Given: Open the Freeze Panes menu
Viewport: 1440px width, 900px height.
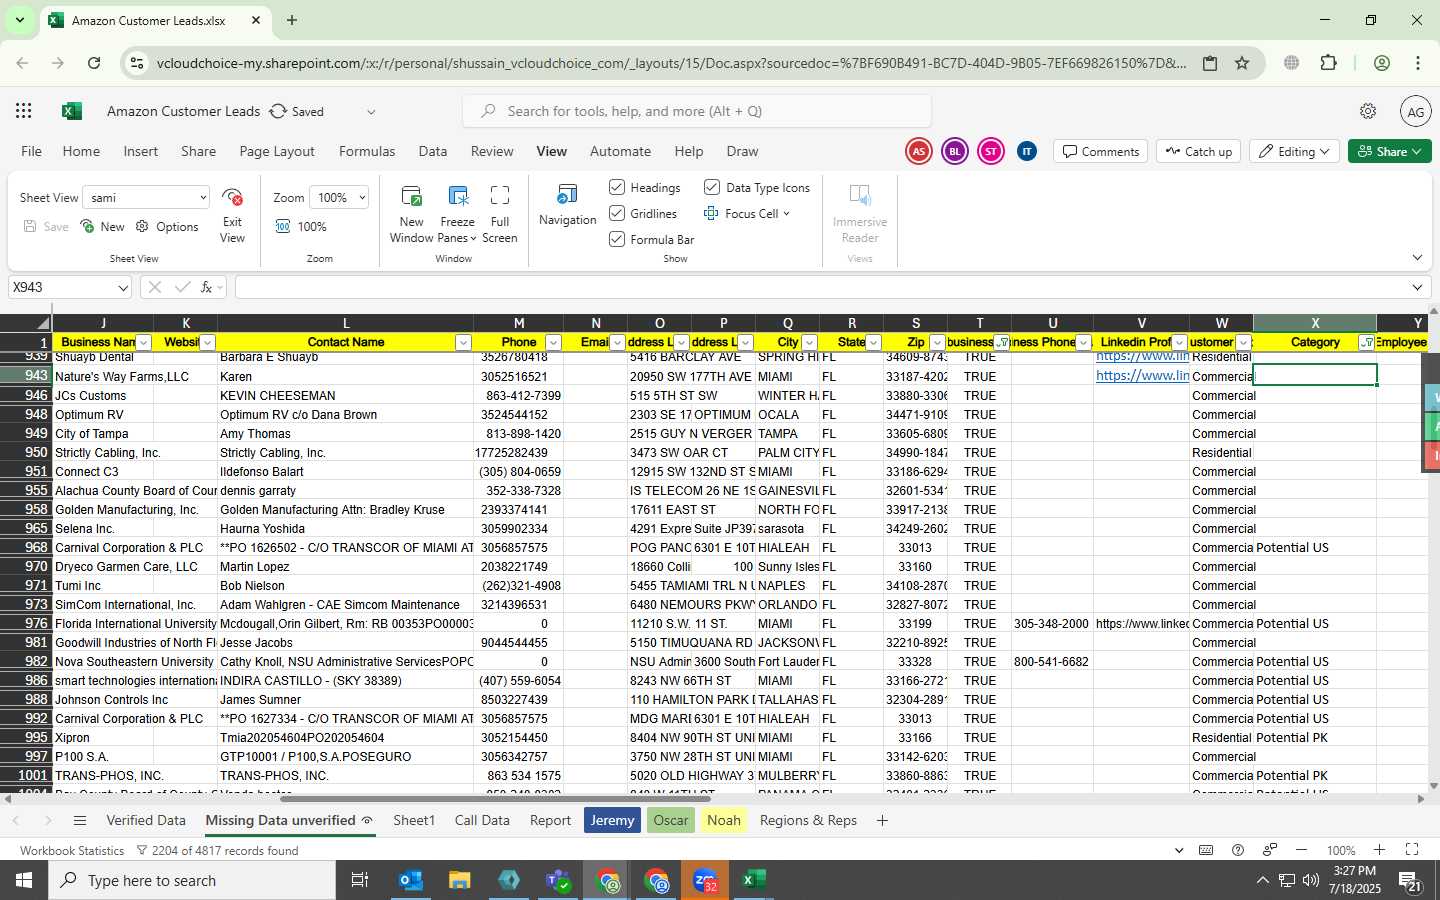Looking at the screenshot, I should [457, 214].
